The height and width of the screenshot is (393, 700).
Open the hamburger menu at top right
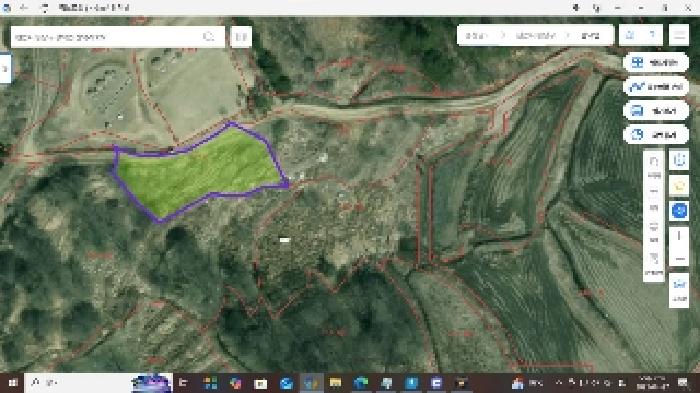click(x=679, y=35)
